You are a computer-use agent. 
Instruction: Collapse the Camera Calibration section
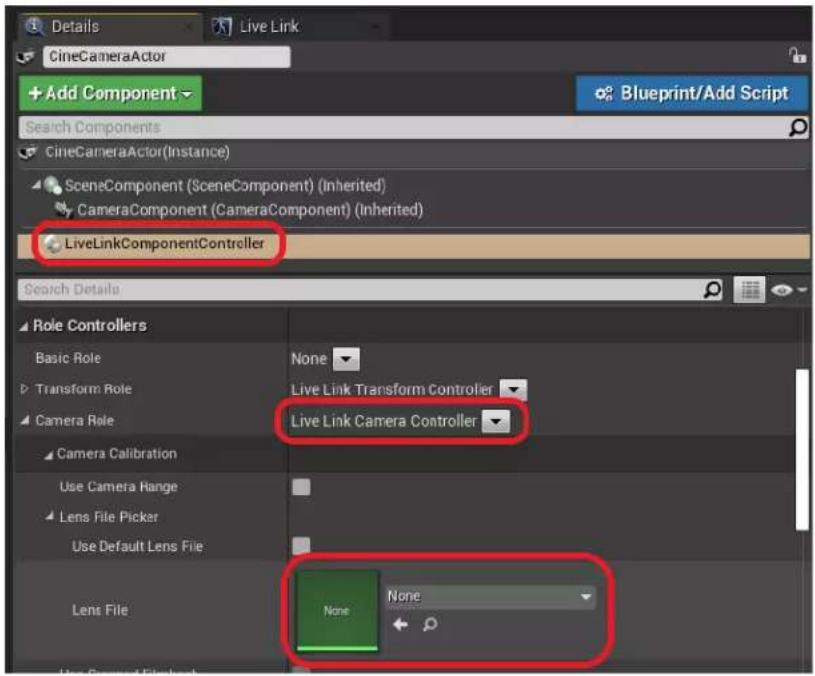[x=48, y=455]
